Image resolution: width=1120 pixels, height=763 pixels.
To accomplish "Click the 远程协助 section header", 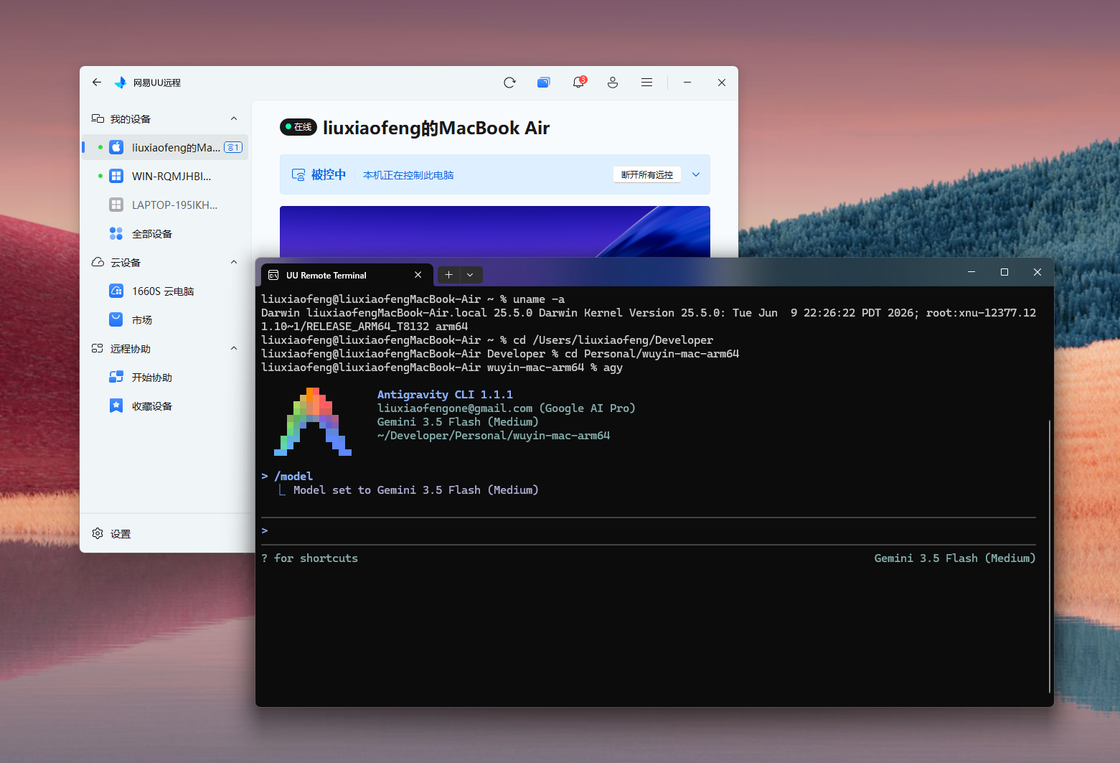I will [x=130, y=349].
